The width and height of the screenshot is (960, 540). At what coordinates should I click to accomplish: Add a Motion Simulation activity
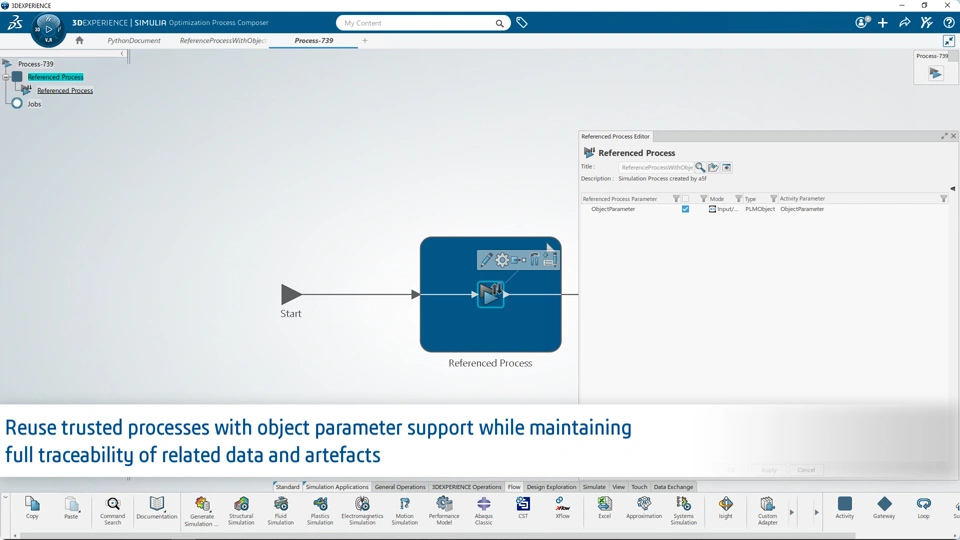point(404,511)
